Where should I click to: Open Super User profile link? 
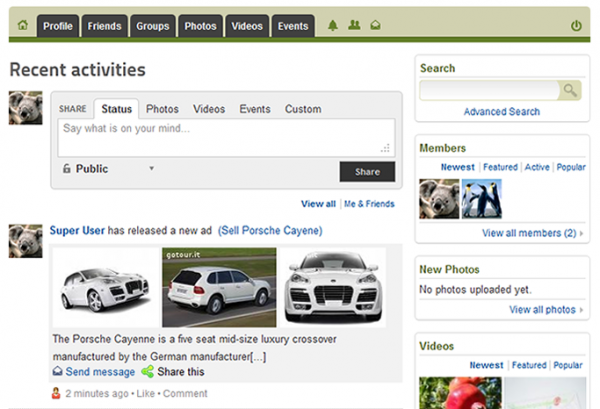coord(77,230)
